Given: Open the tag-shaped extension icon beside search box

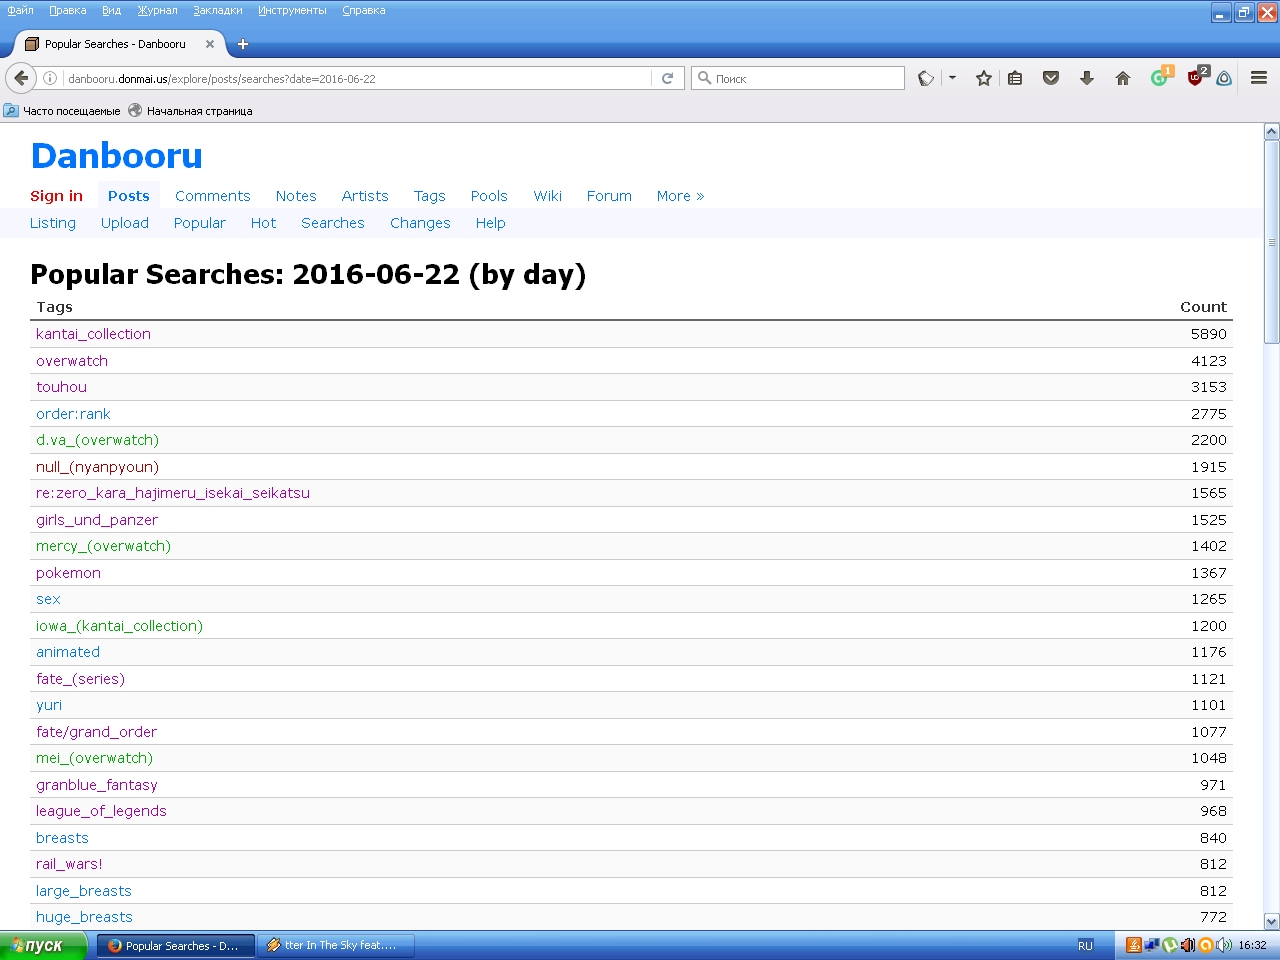Looking at the screenshot, I should (x=926, y=78).
